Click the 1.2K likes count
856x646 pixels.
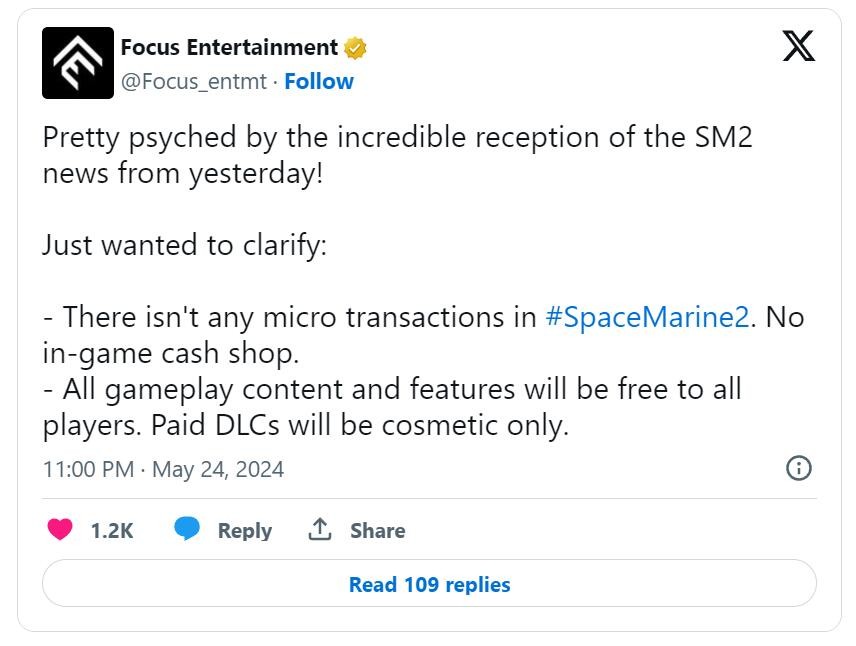pyautogui.click(x=112, y=531)
